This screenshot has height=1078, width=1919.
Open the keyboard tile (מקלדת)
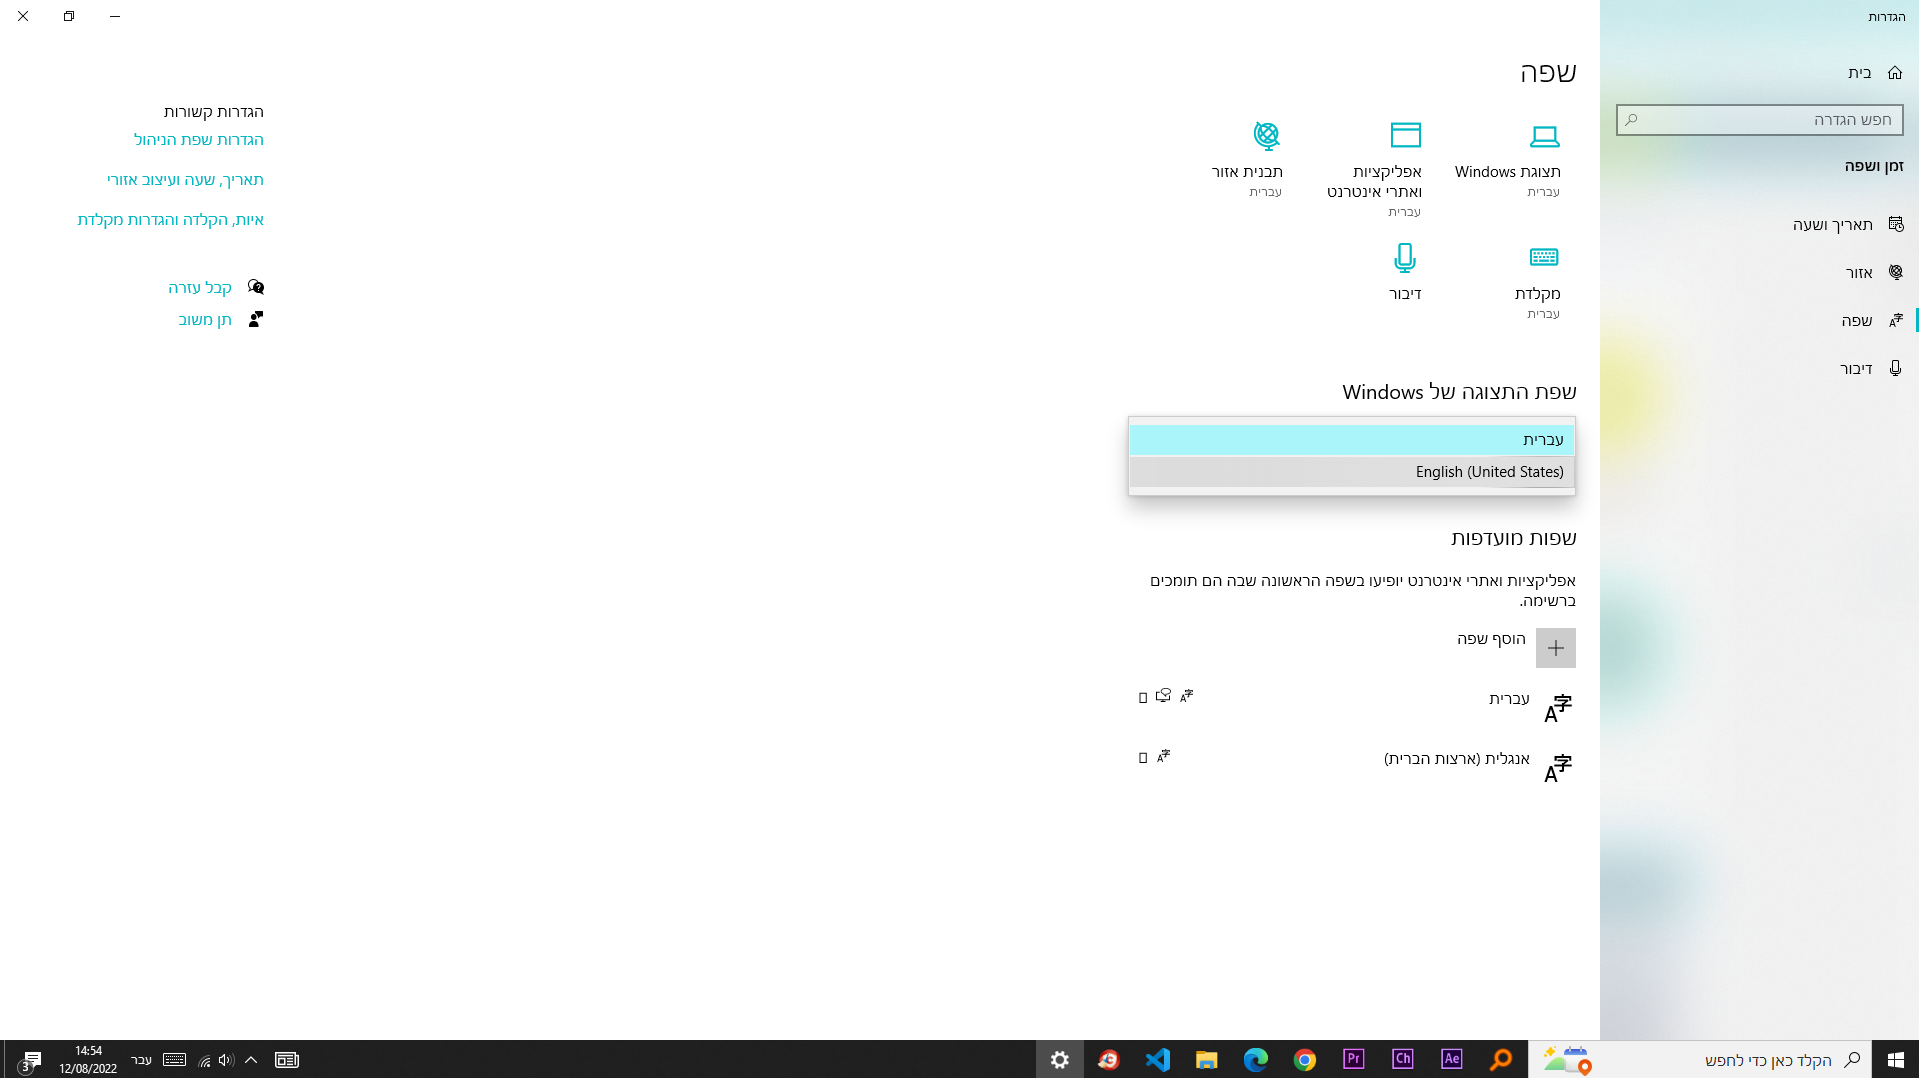1538,281
